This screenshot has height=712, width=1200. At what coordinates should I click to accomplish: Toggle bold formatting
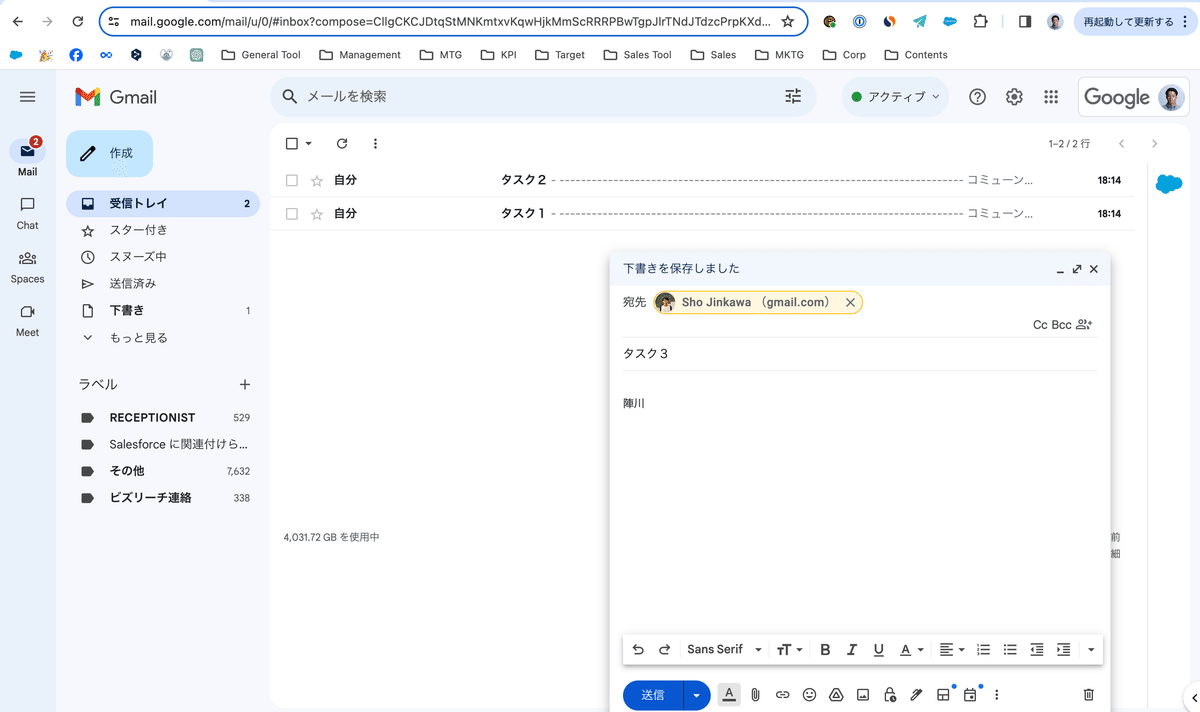click(x=825, y=650)
